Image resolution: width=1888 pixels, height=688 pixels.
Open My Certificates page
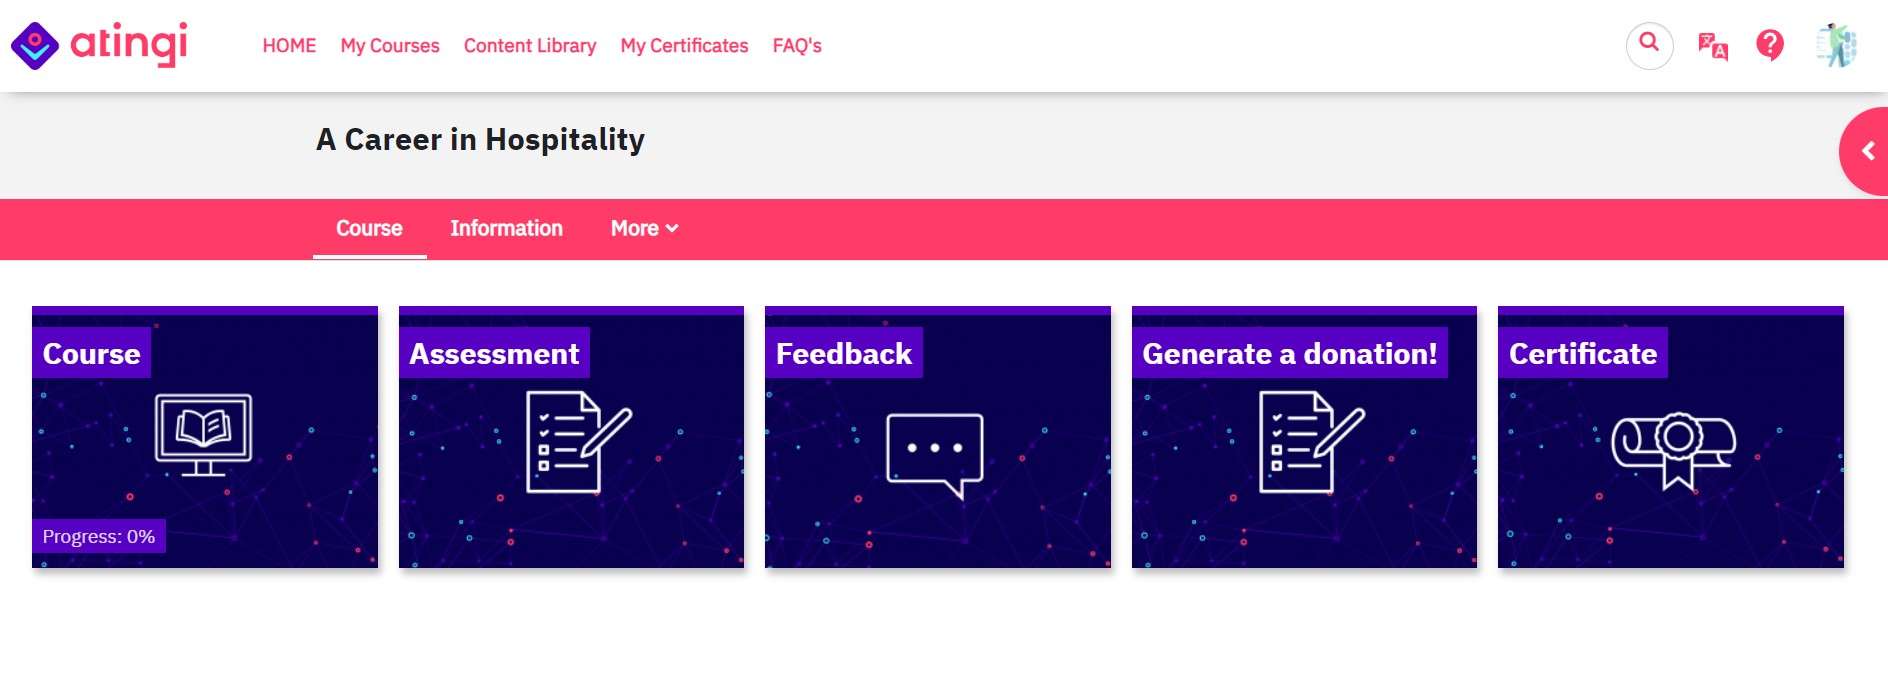point(684,46)
